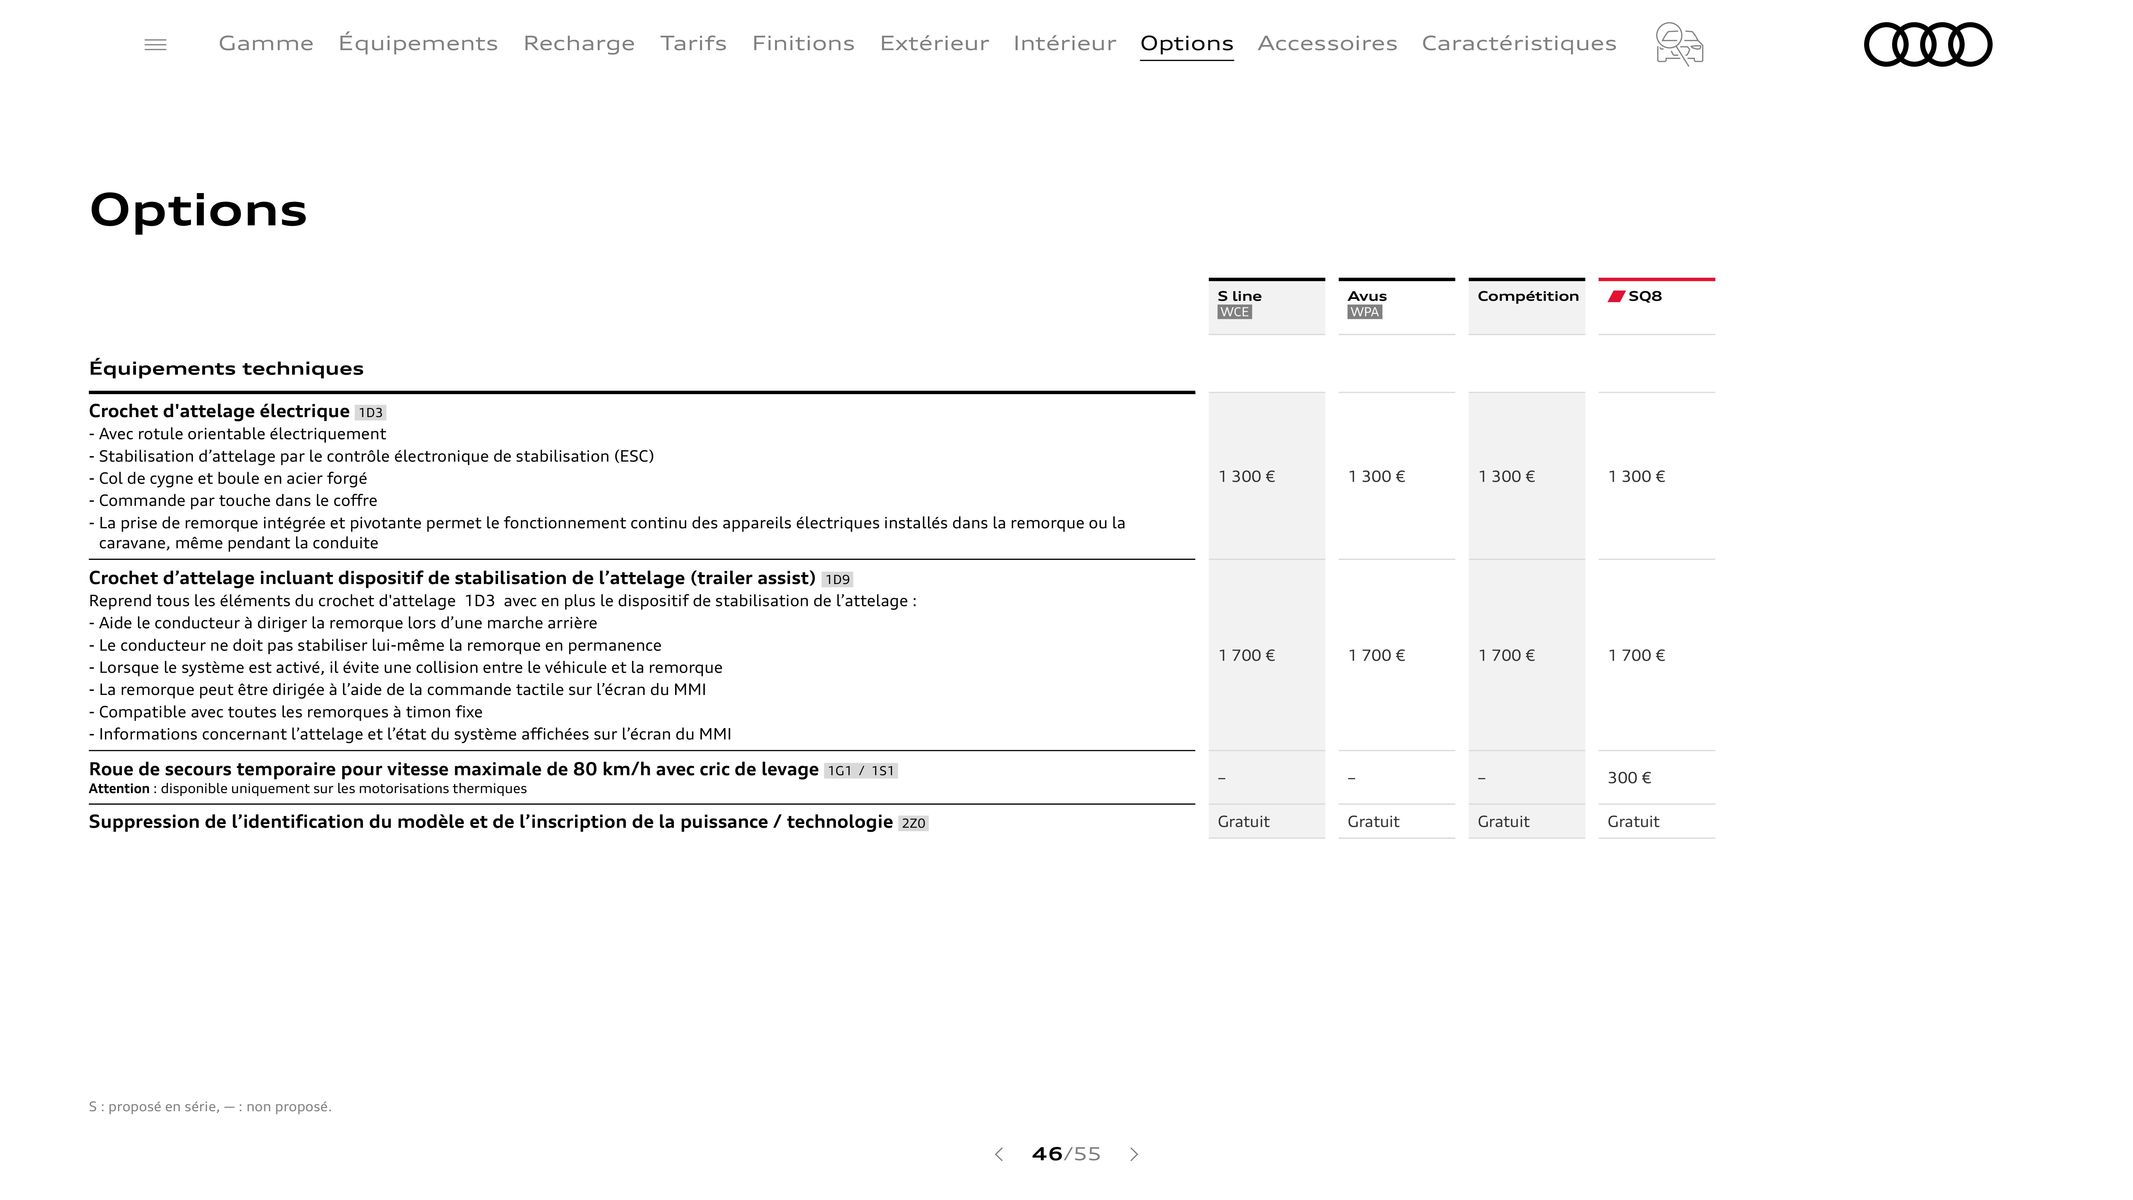Viewport: 2133px width, 1200px height.
Task: Click Crochet d'attelage électrique title
Action: (219, 411)
